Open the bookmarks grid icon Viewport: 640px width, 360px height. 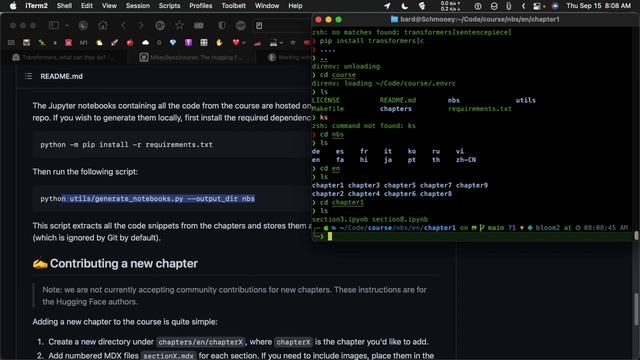pos(11,42)
